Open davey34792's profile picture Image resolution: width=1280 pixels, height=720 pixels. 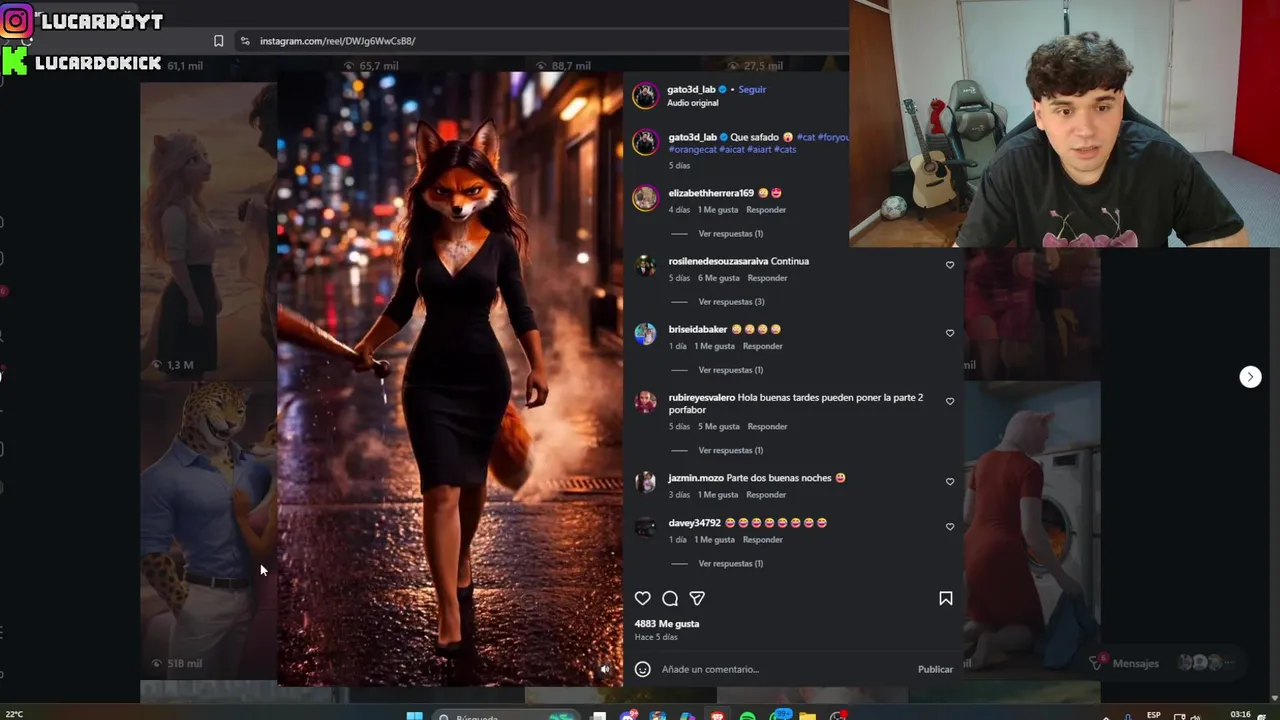pos(645,527)
